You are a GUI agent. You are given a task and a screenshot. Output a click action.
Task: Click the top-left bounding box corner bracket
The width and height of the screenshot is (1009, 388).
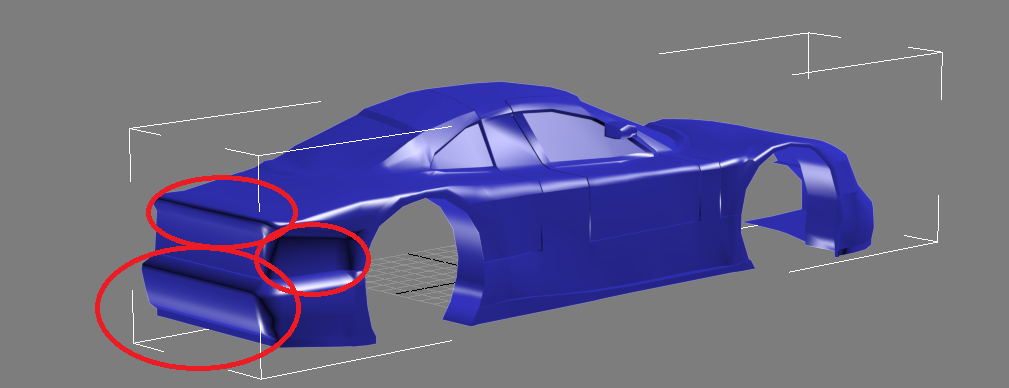pos(145,132)
